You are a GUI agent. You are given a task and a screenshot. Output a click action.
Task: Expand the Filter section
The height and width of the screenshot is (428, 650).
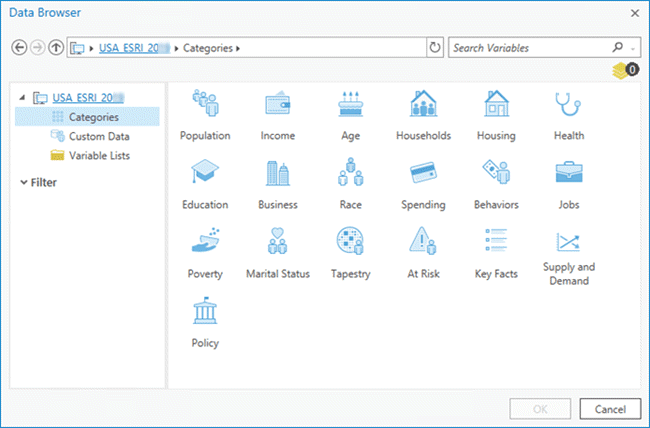tap(23, 183)
